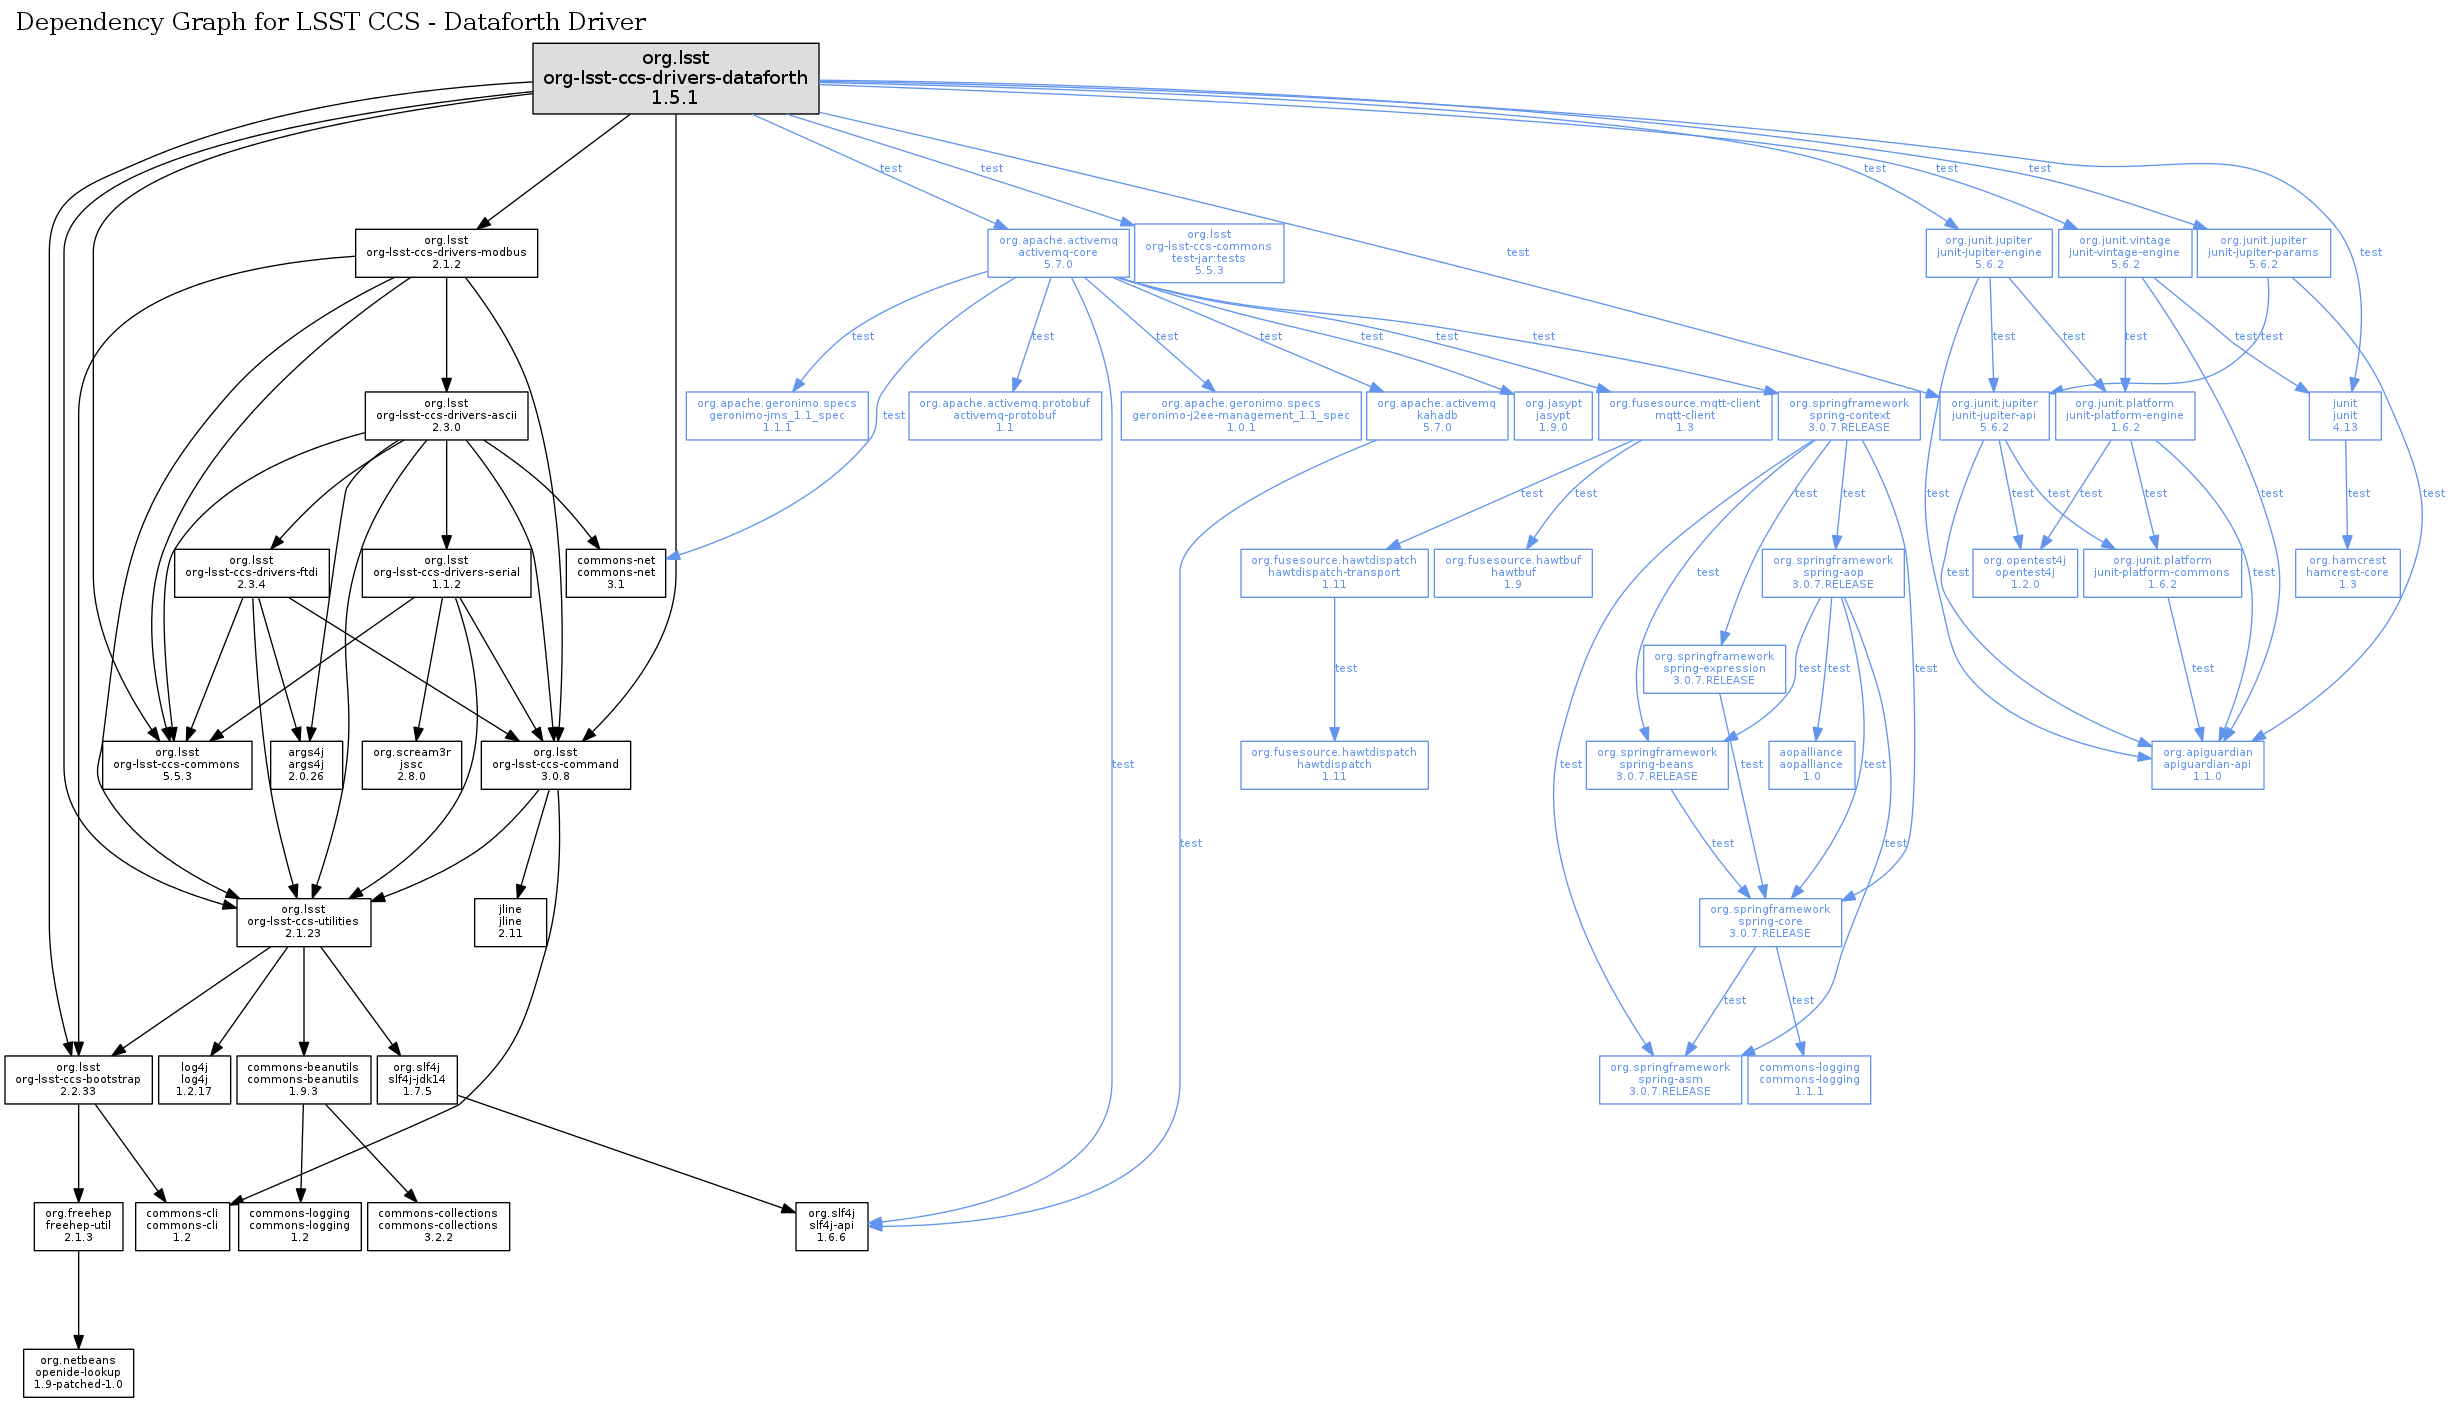2451x1403 pixels.
Task: Select the org-lsst-ccs-utilities 2.1.23 node
Action: (x=303, y=922)
